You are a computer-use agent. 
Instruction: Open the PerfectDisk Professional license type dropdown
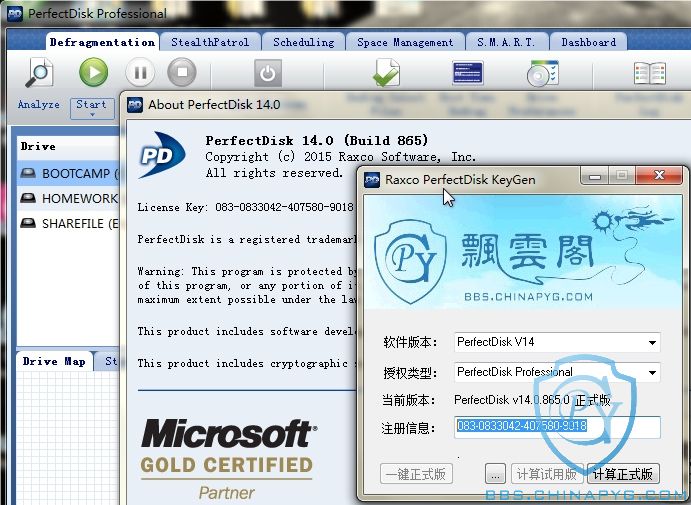click(x=557, y=372)
